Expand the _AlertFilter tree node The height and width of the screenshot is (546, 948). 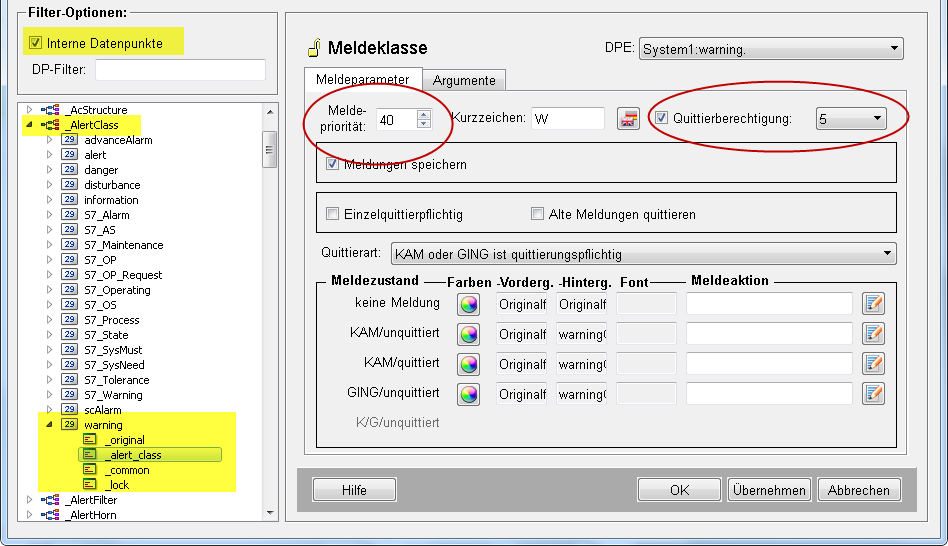(x=30, y=500)
